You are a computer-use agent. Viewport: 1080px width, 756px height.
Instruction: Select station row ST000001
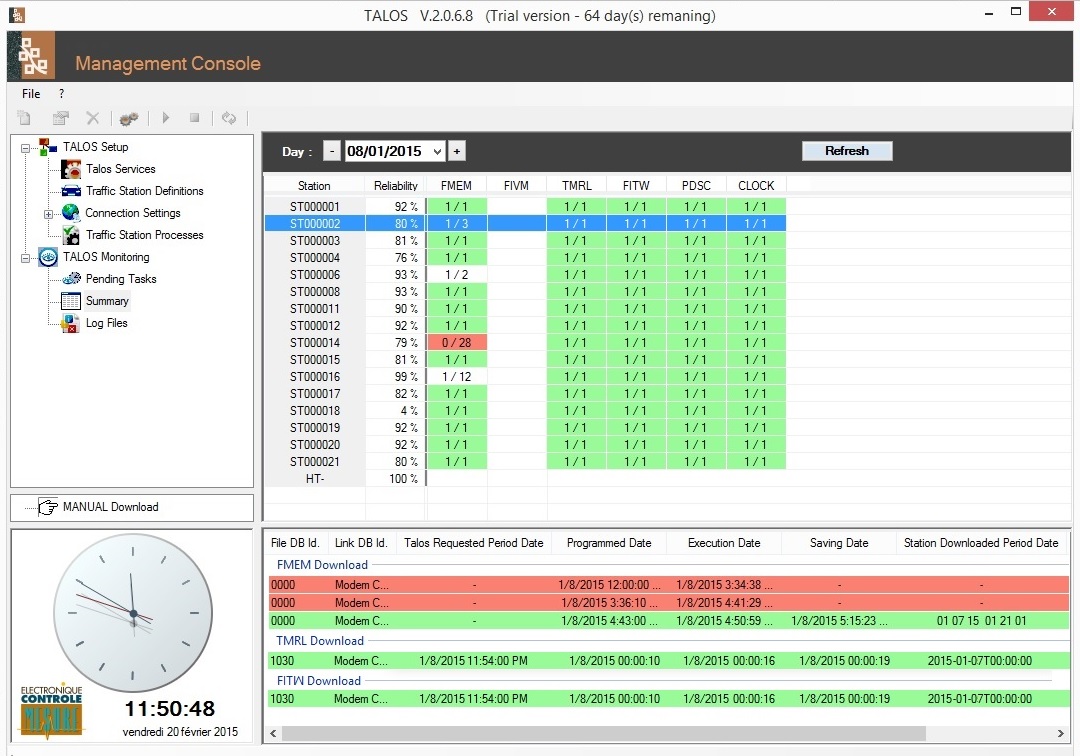(526, 207)
